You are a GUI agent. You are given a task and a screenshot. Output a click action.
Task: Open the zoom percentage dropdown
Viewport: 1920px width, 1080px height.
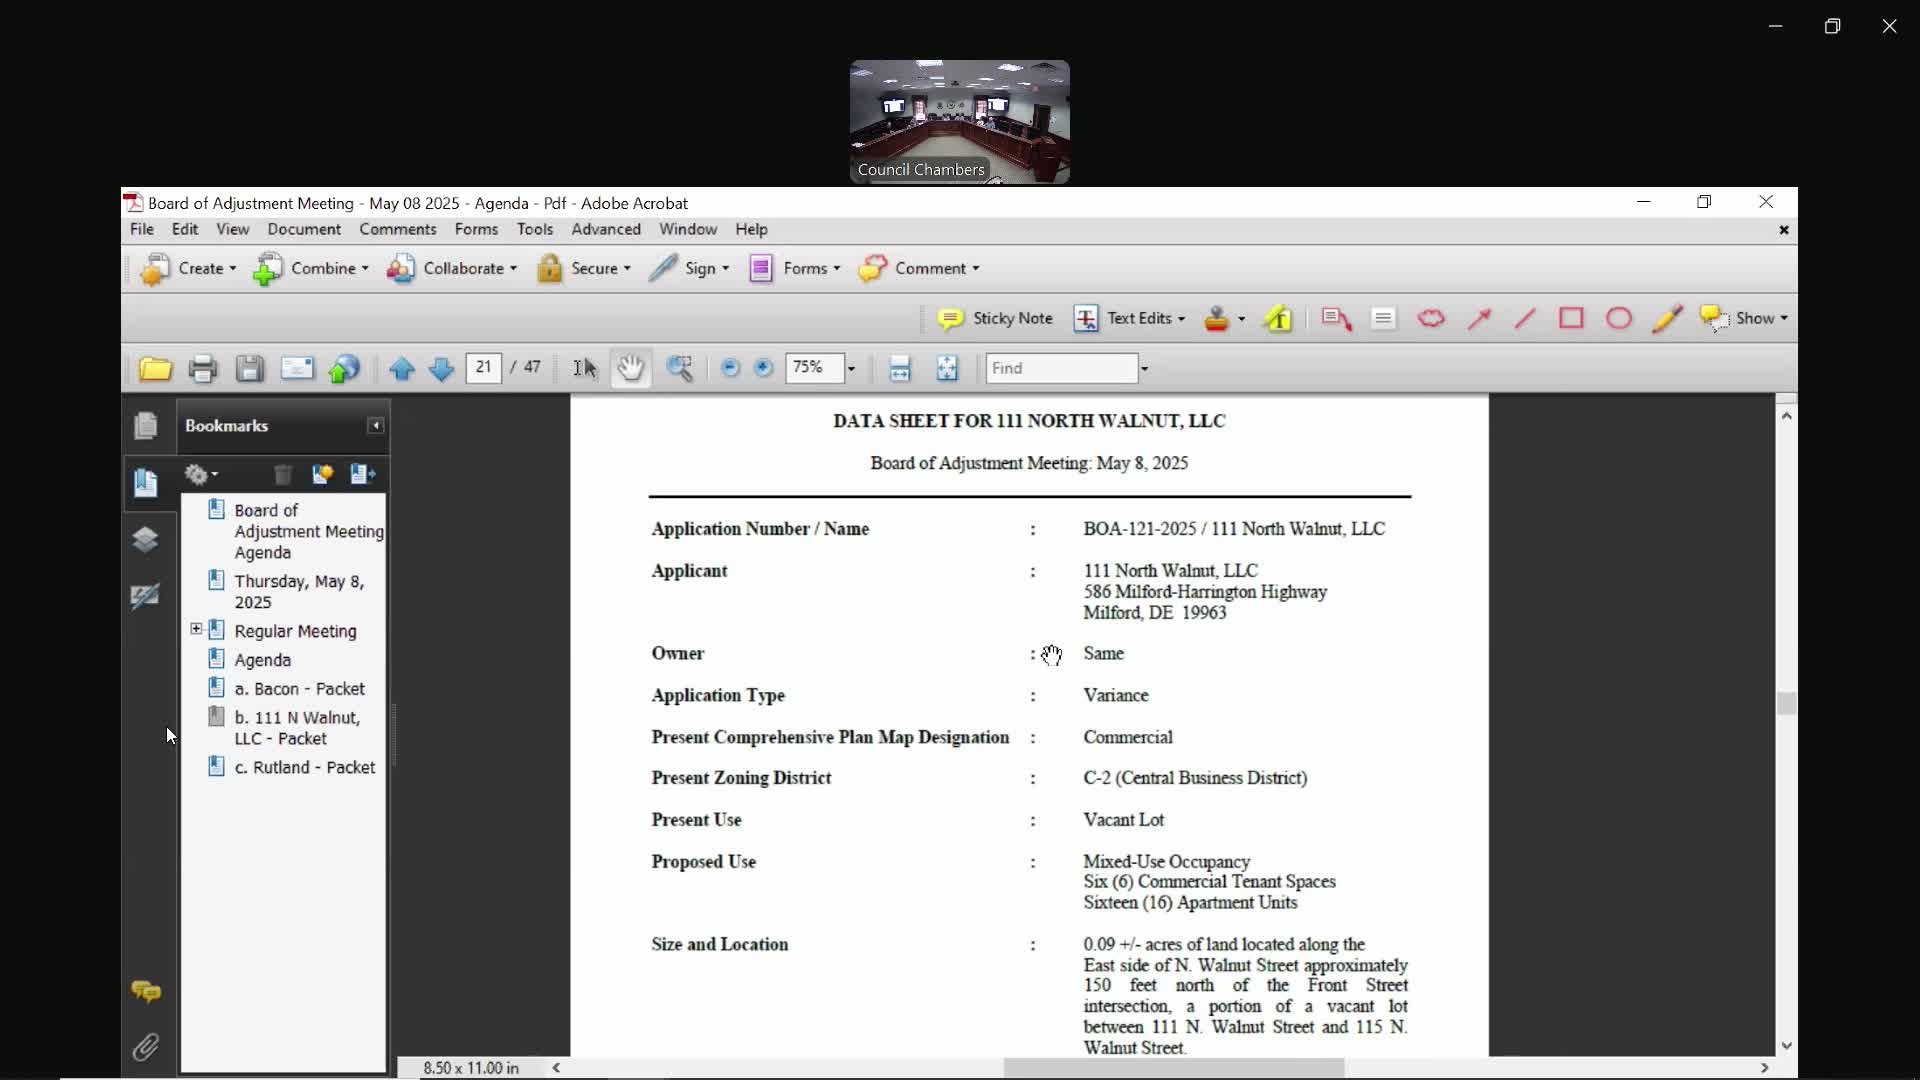point(851,369)
